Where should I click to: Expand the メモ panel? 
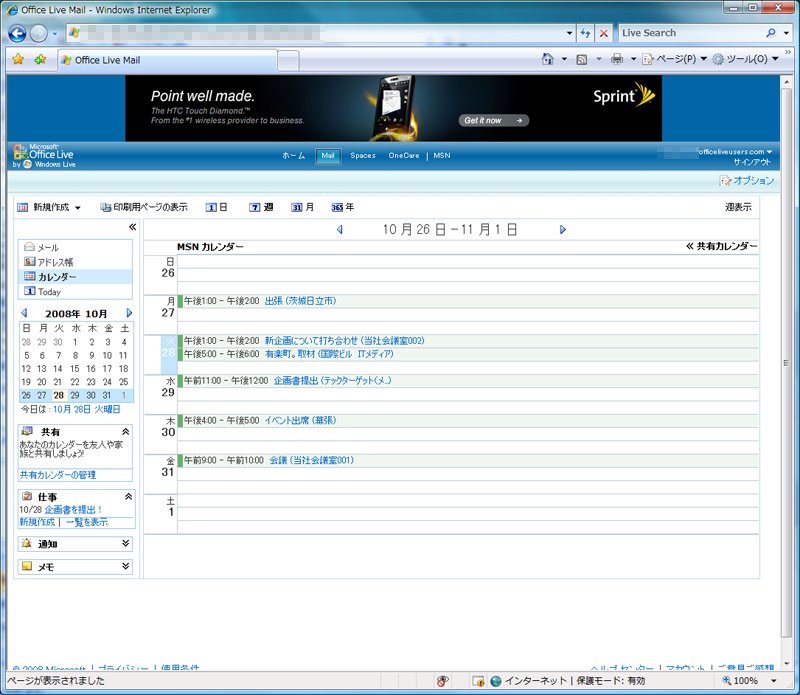pyautogui.click(x=126, y=566)
